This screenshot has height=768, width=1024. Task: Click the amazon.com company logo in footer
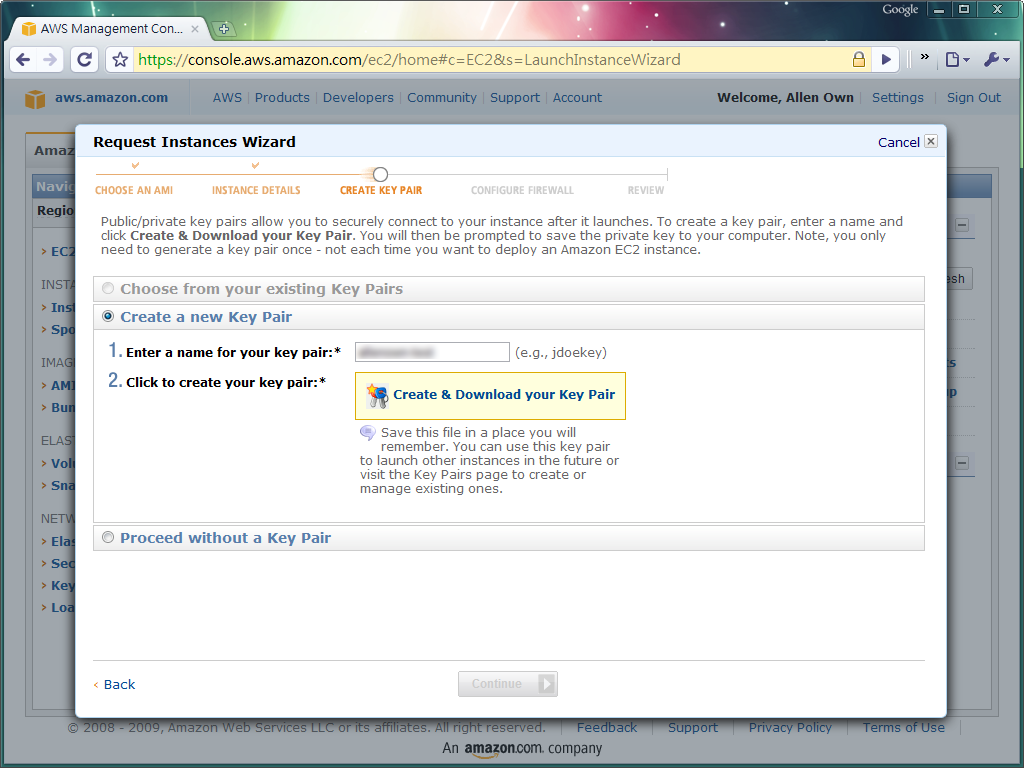coord(504,748)
